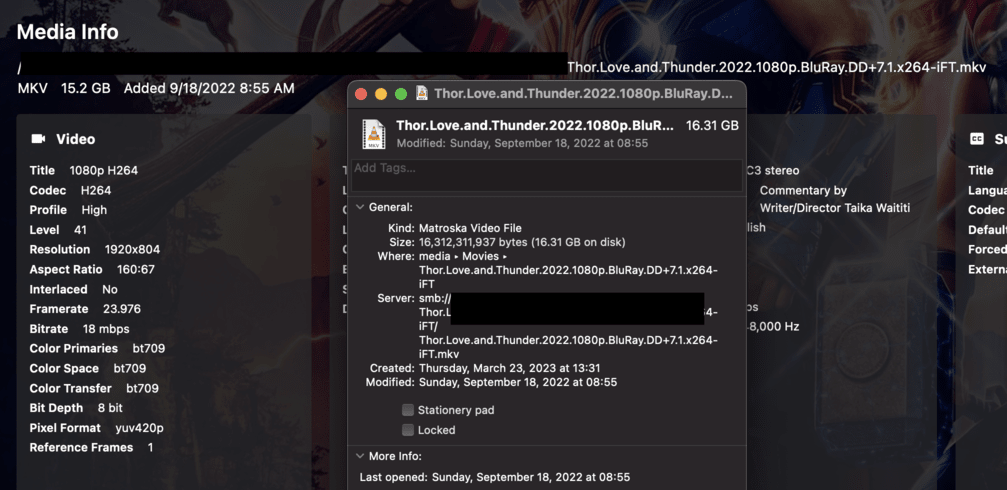1007x490 pixels.
Task: Click the 16.31 GB size in window header
Action: pyautogui.click(x=712, y=126)
